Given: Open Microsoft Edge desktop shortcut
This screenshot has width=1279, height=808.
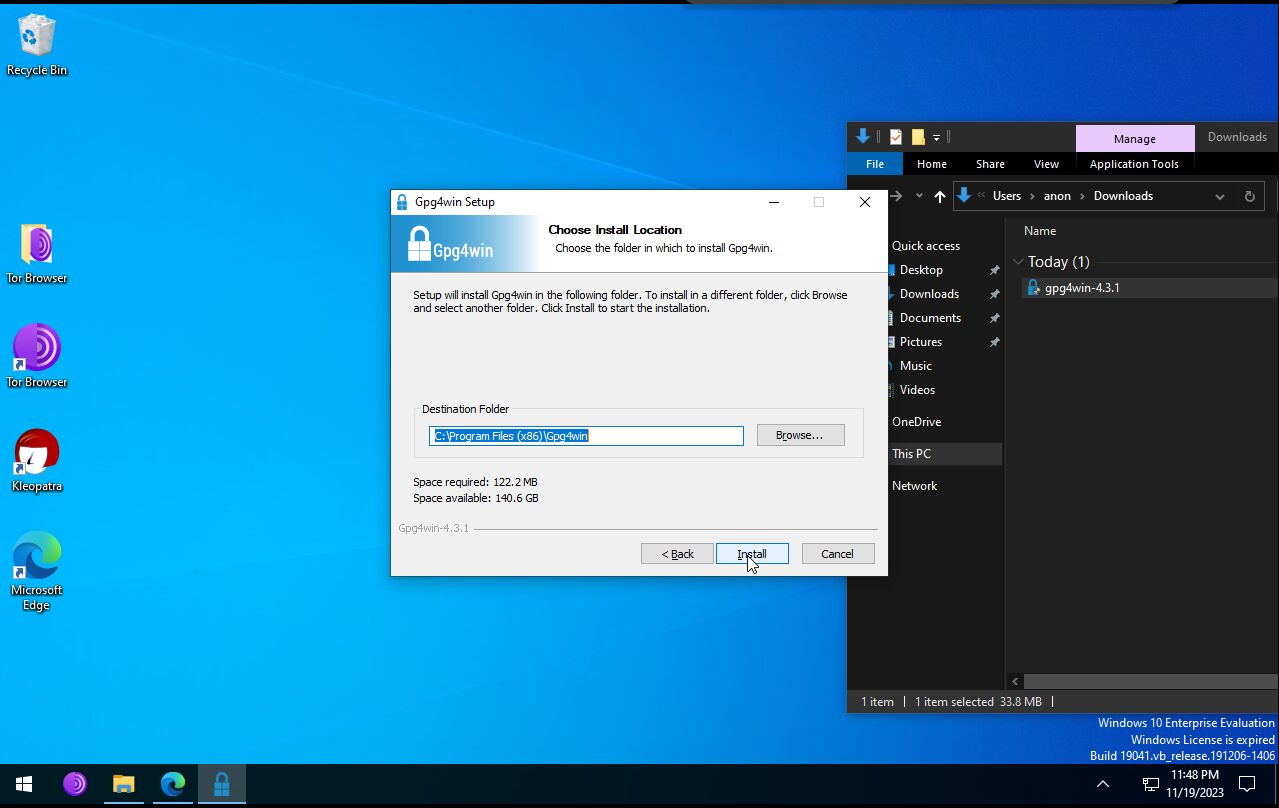Looking at the screenshot, I should click(37, 559).
